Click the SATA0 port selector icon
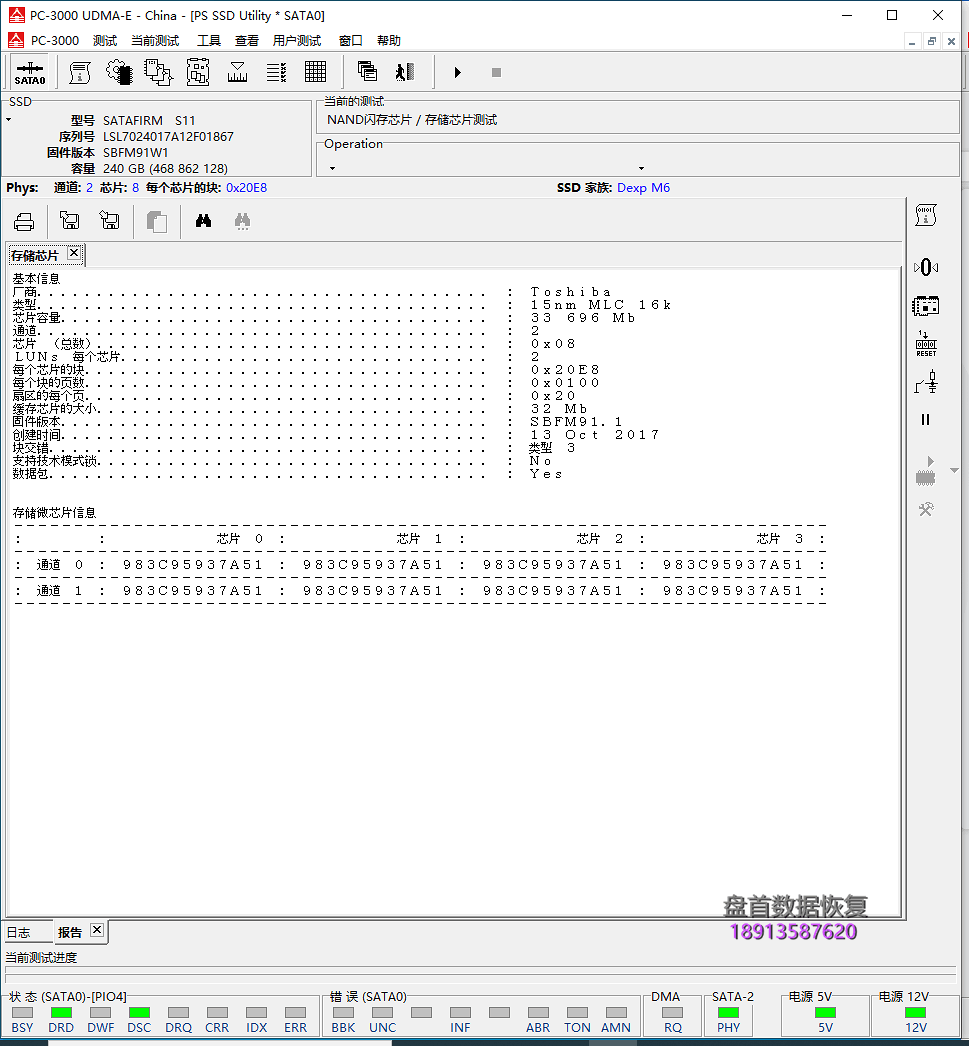This screenshot has height=1046, width=969. coord(30,72)
